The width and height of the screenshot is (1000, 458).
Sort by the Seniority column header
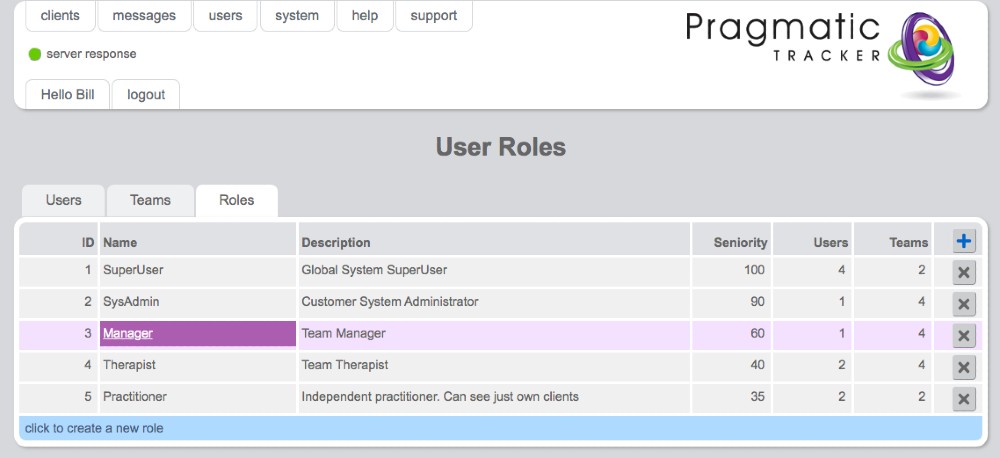[x=740, y=242]
